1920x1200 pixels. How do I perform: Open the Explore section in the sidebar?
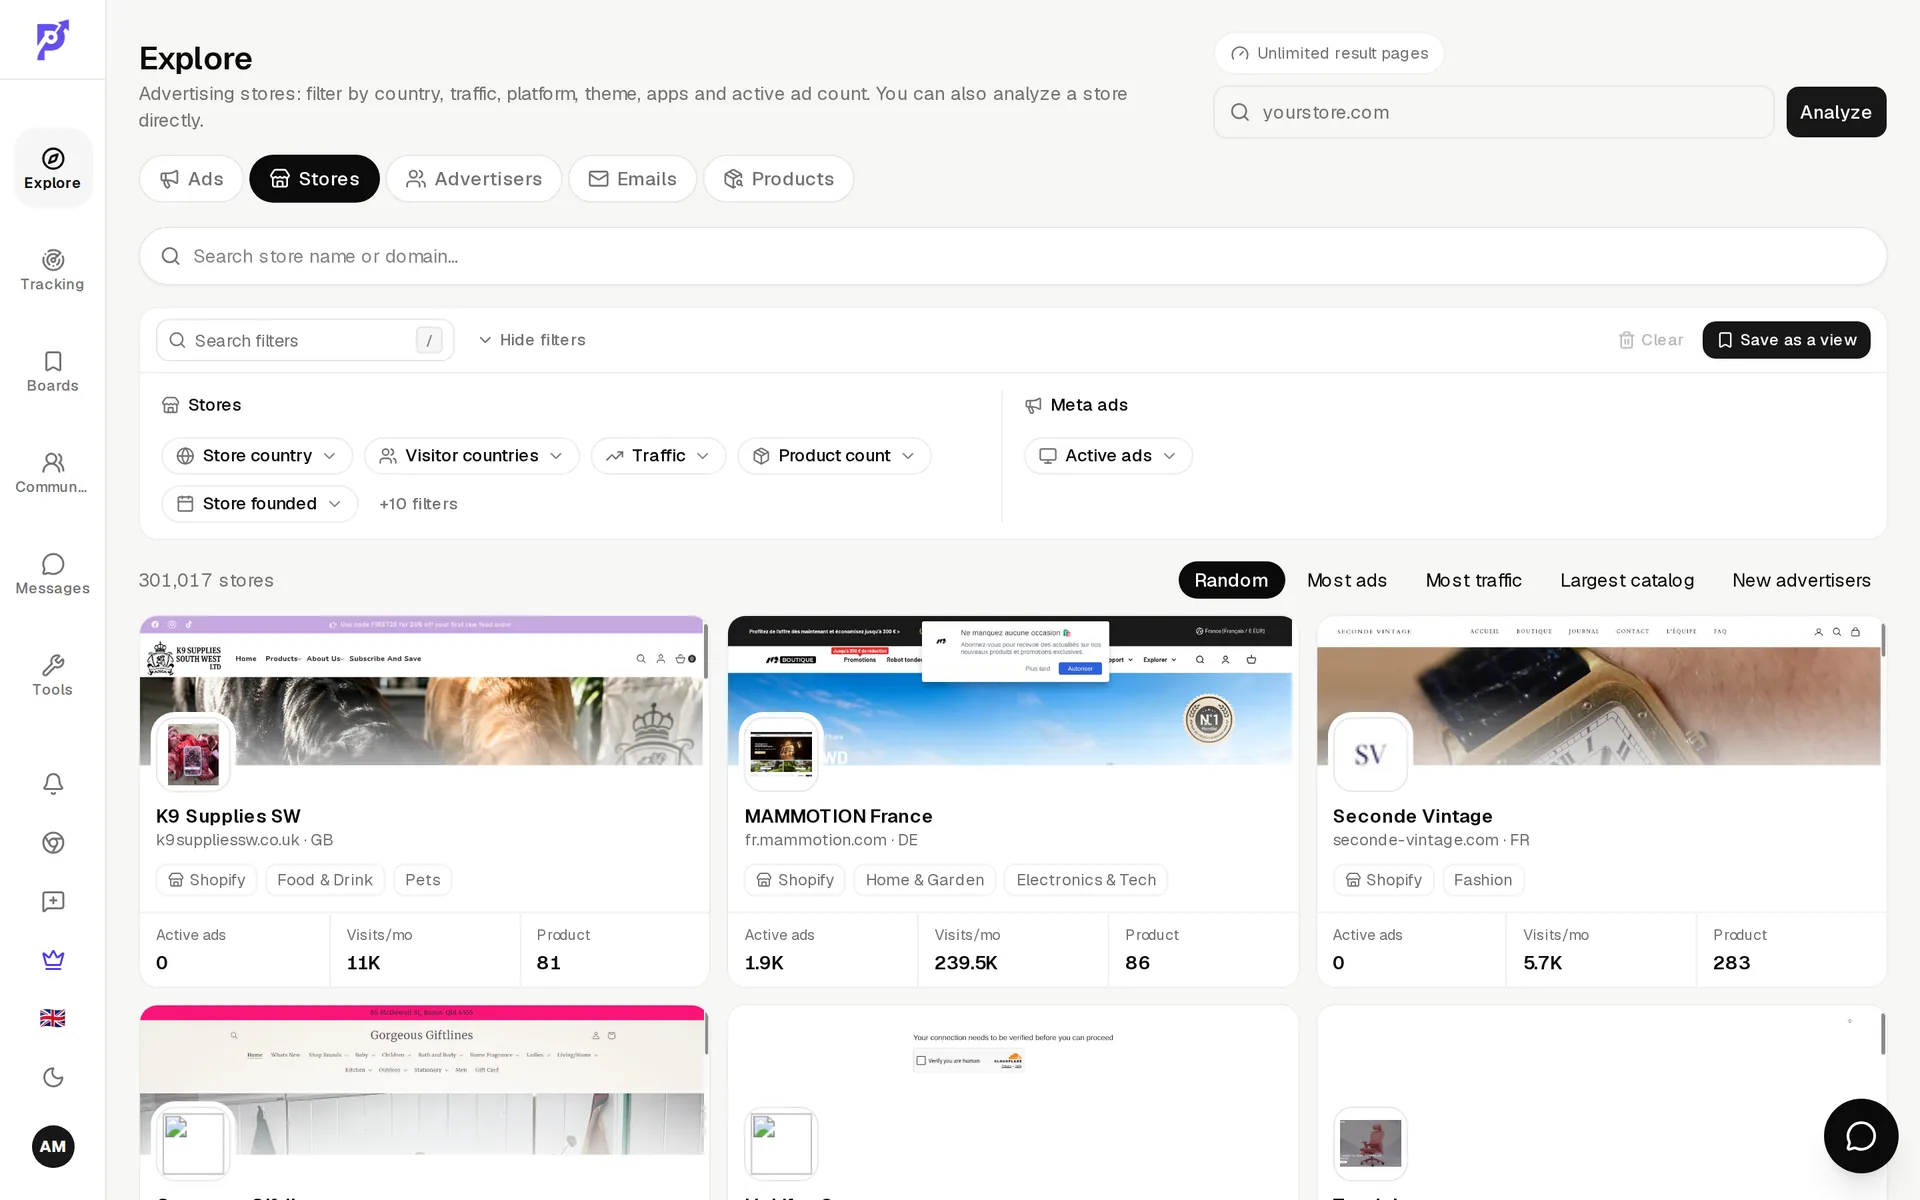coord(52,168)
